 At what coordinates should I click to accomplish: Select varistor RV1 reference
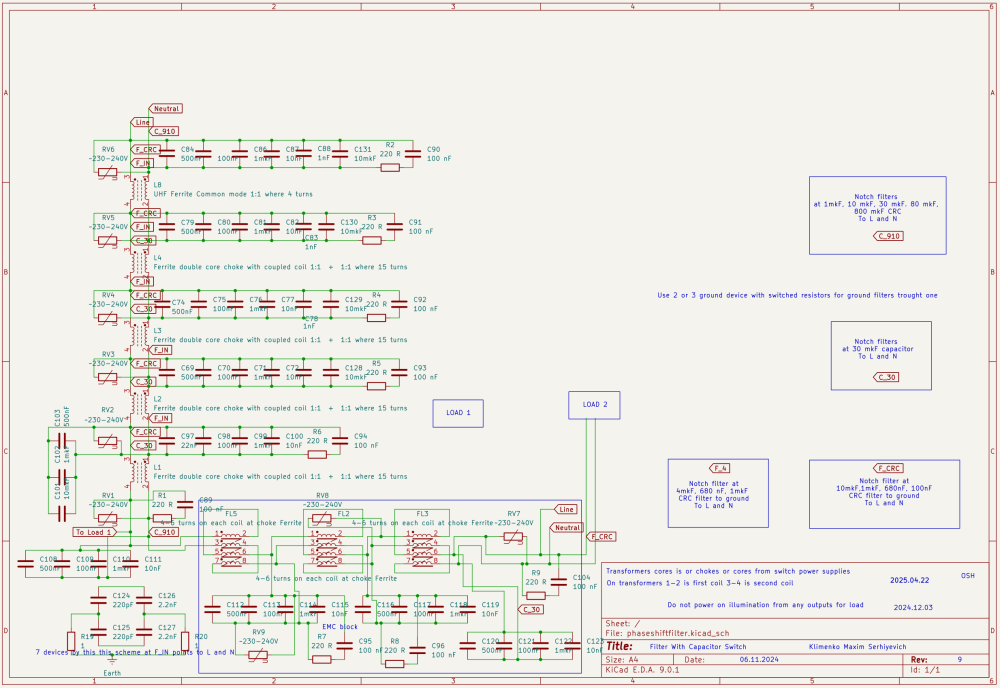click(x=108, y=495)
